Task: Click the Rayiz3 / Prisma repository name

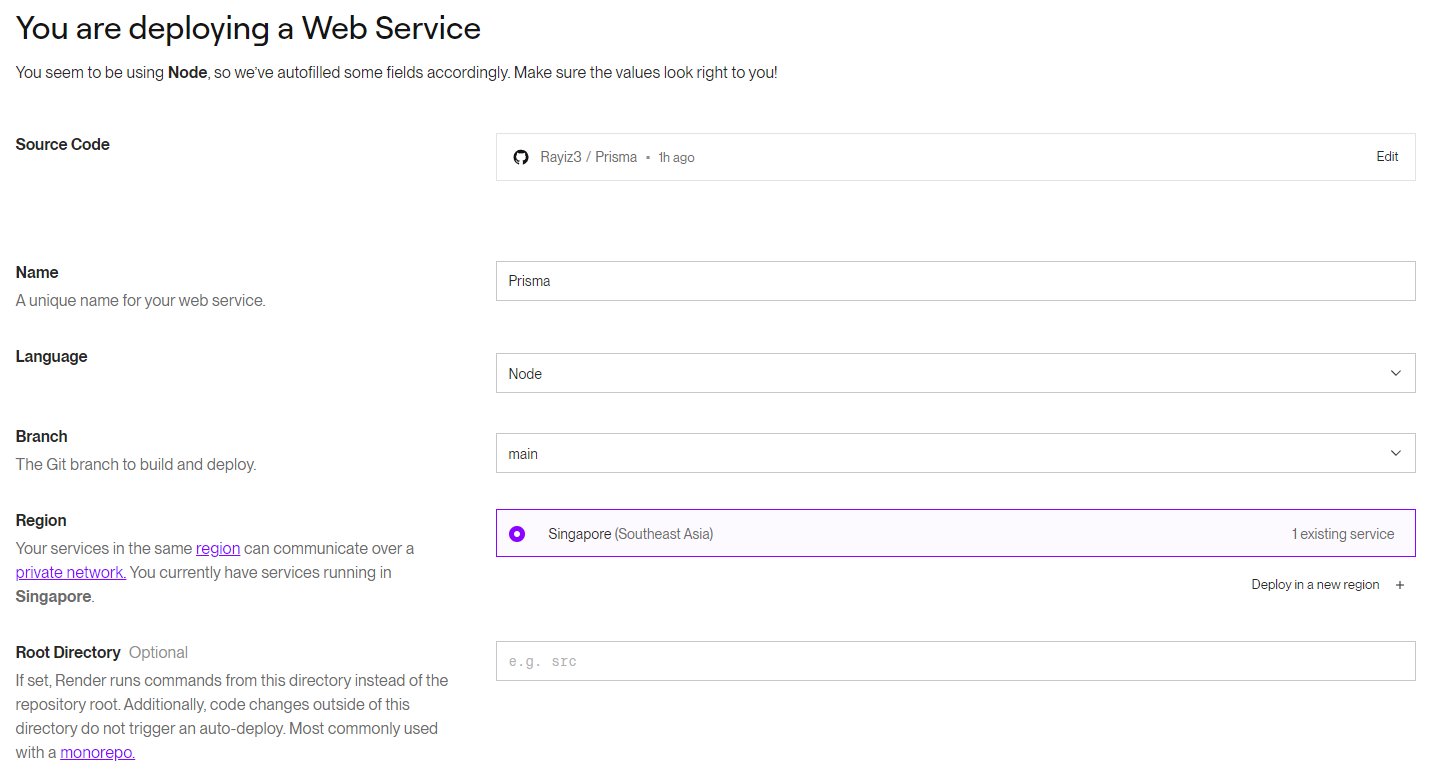Action: (x=588, y=157)
